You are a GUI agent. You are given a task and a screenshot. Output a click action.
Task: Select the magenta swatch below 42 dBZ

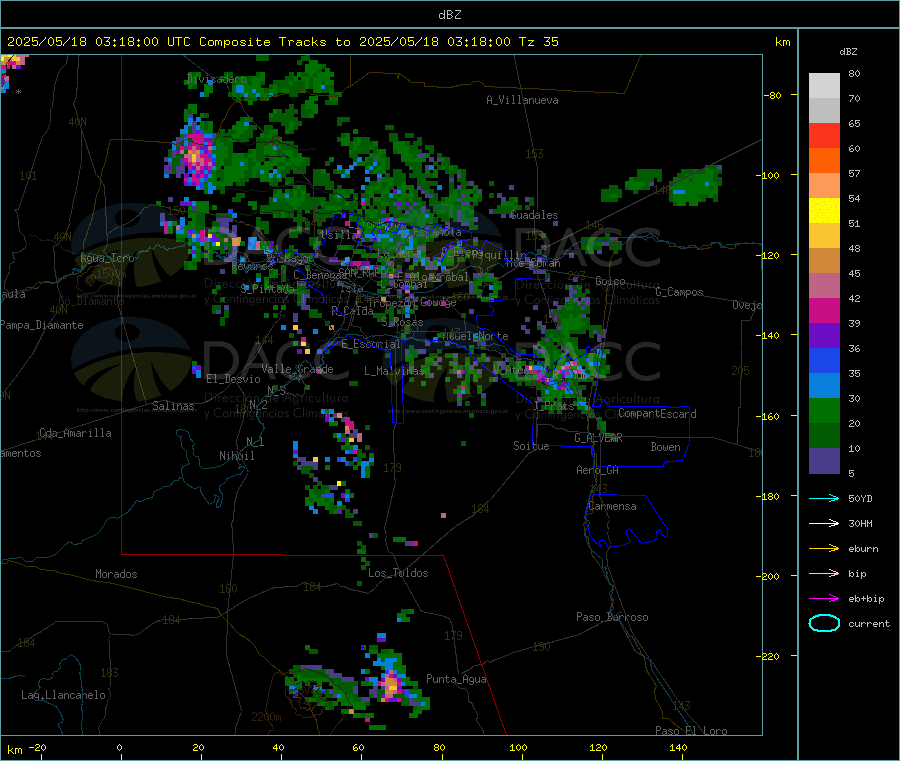pos(824,310)
